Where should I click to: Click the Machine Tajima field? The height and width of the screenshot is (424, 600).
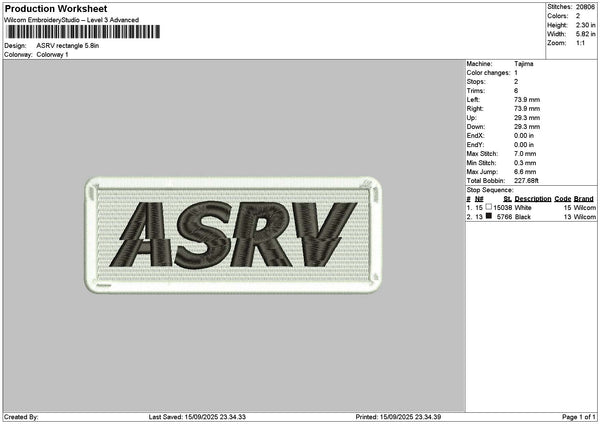click(500, 64)
